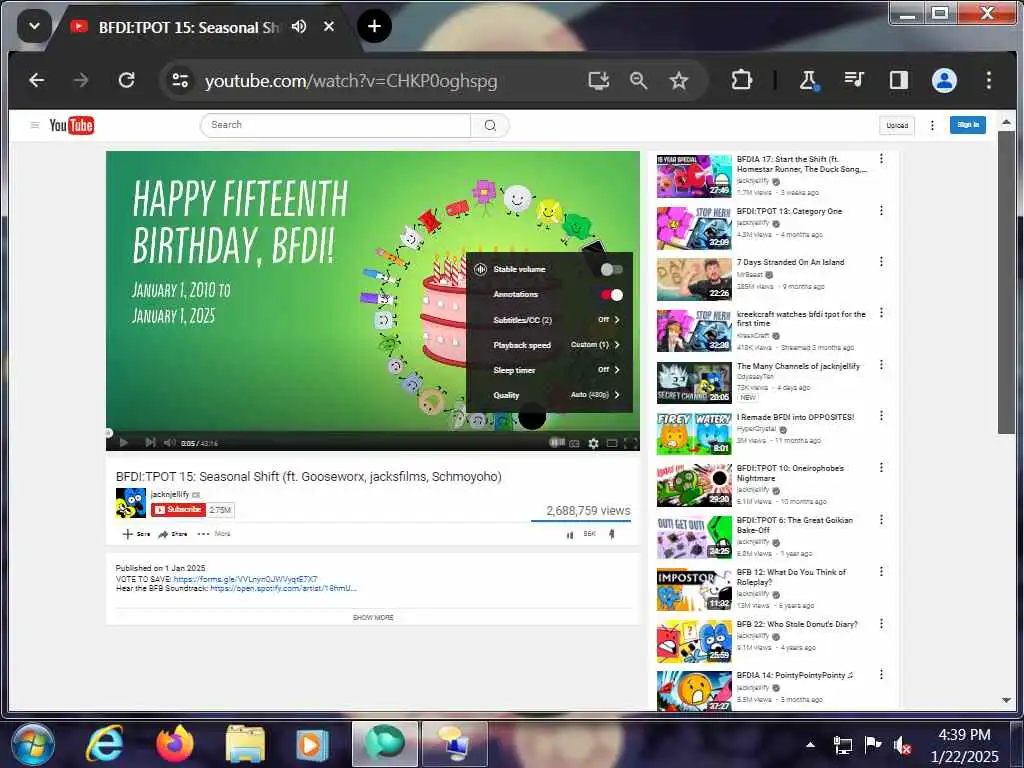Click the Save plus icon
Screen dimensions: 1024x768
point(136,534)
